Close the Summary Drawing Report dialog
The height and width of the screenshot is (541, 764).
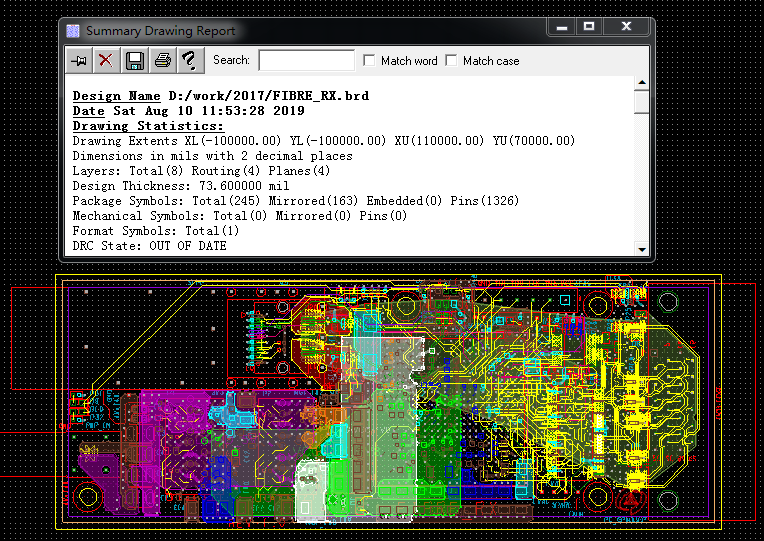pos(627,28)
